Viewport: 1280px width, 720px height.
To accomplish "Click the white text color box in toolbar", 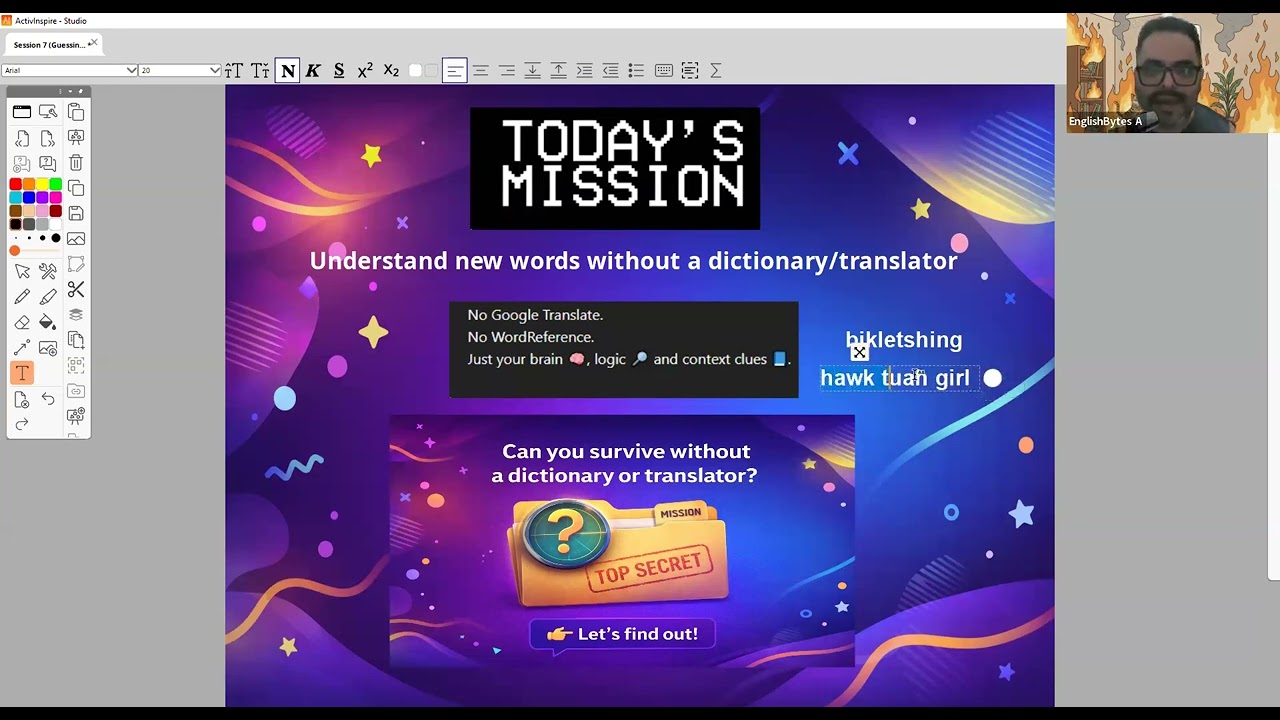I will coord(415,70).
